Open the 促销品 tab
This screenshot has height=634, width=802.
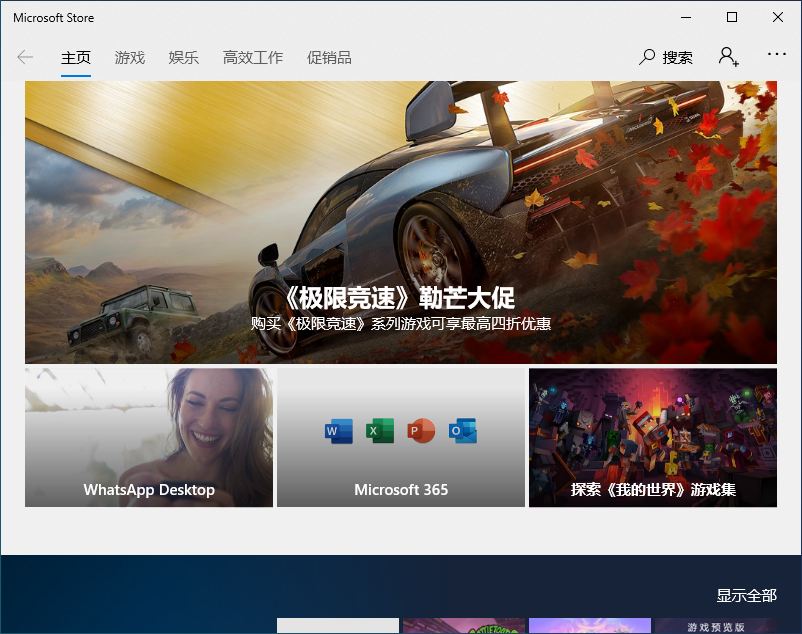coord(329,58)
